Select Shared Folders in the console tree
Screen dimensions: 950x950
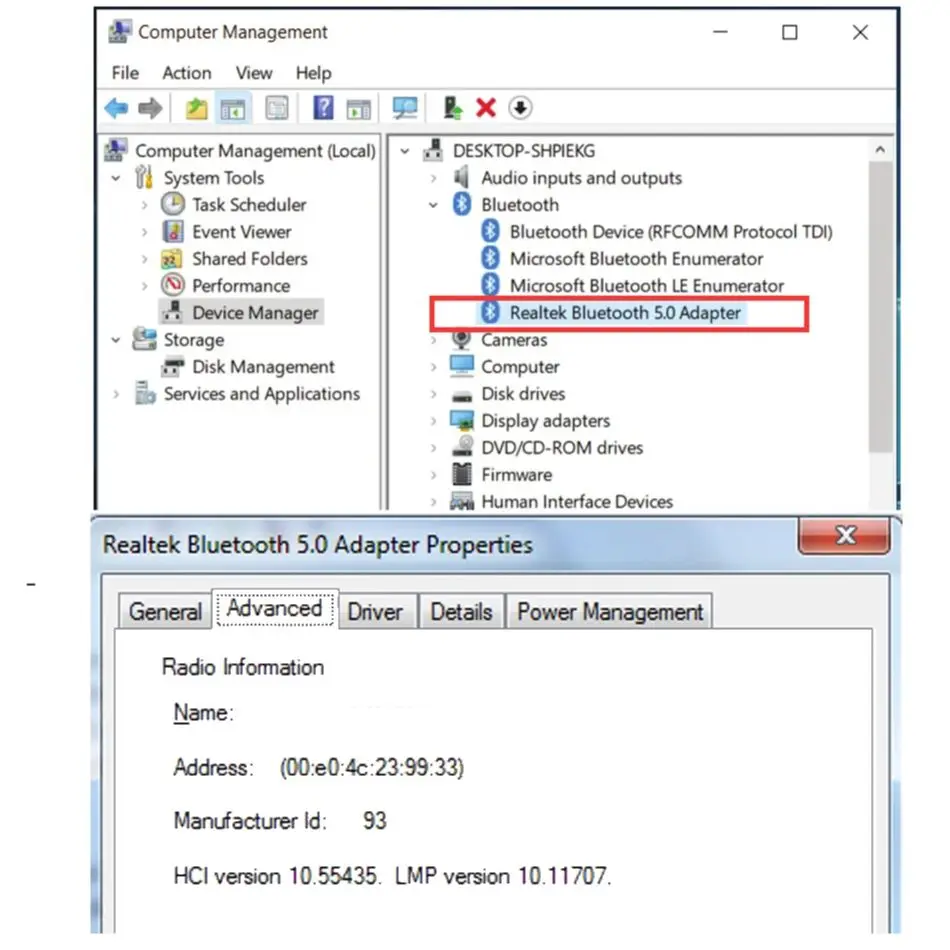pyautogui.click(x=250, y=259)
